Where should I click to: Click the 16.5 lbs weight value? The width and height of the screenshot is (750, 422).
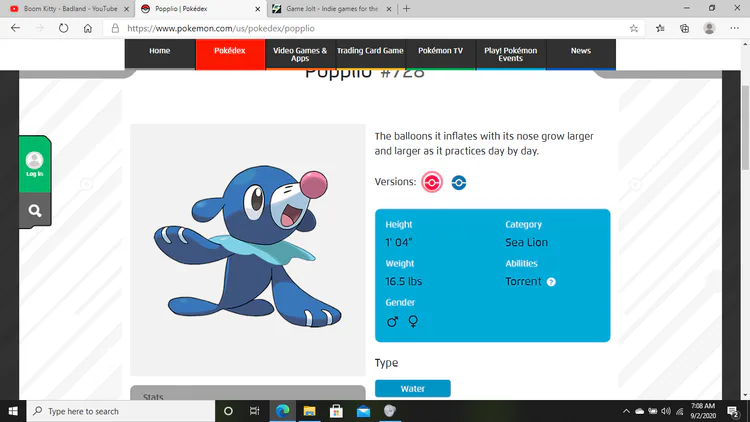pyautogui.click(x=404, y=281)
